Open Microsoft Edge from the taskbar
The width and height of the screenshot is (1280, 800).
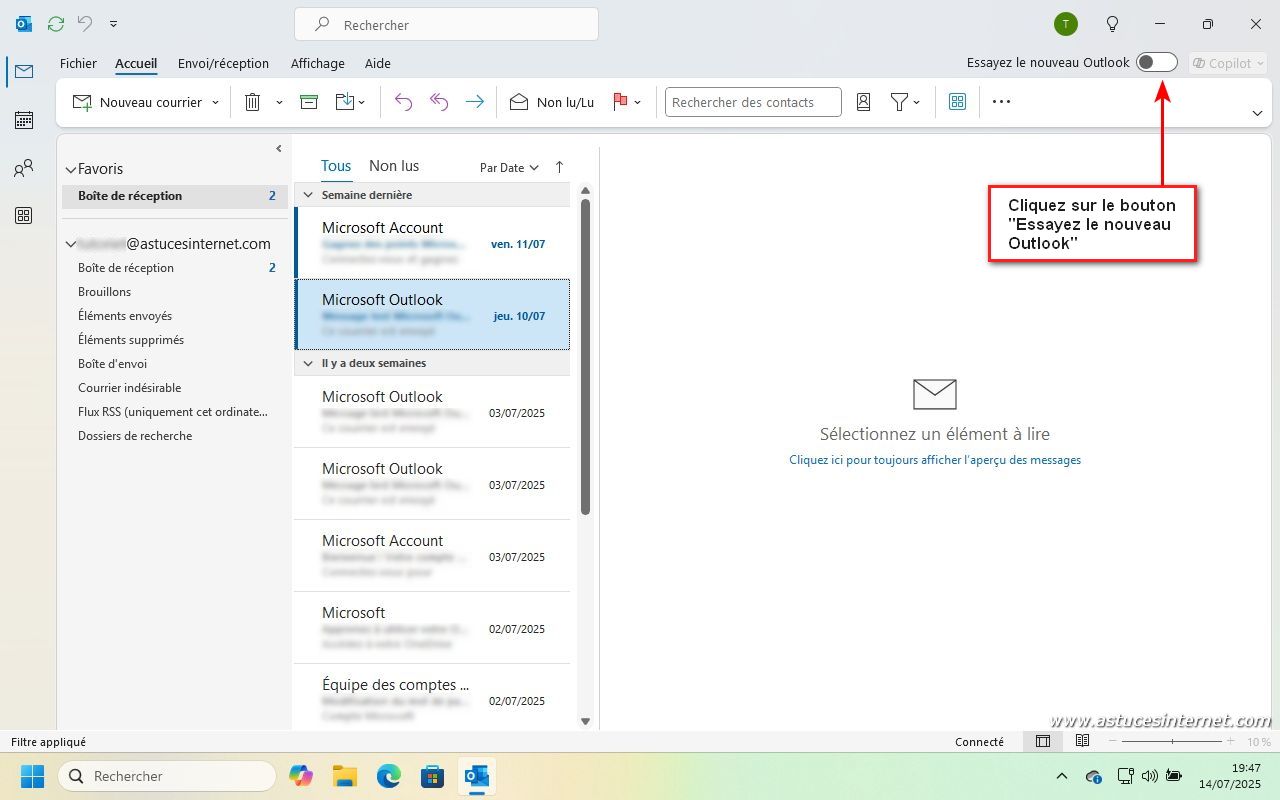coord(388,776)
